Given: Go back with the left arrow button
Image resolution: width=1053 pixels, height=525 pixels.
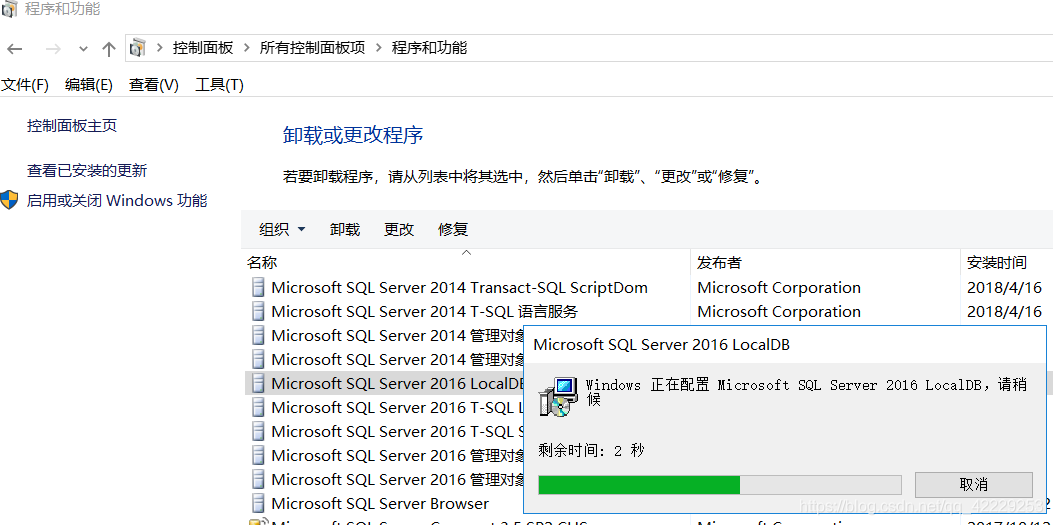Looking at the screenshot, I should [x=14, y=48].
